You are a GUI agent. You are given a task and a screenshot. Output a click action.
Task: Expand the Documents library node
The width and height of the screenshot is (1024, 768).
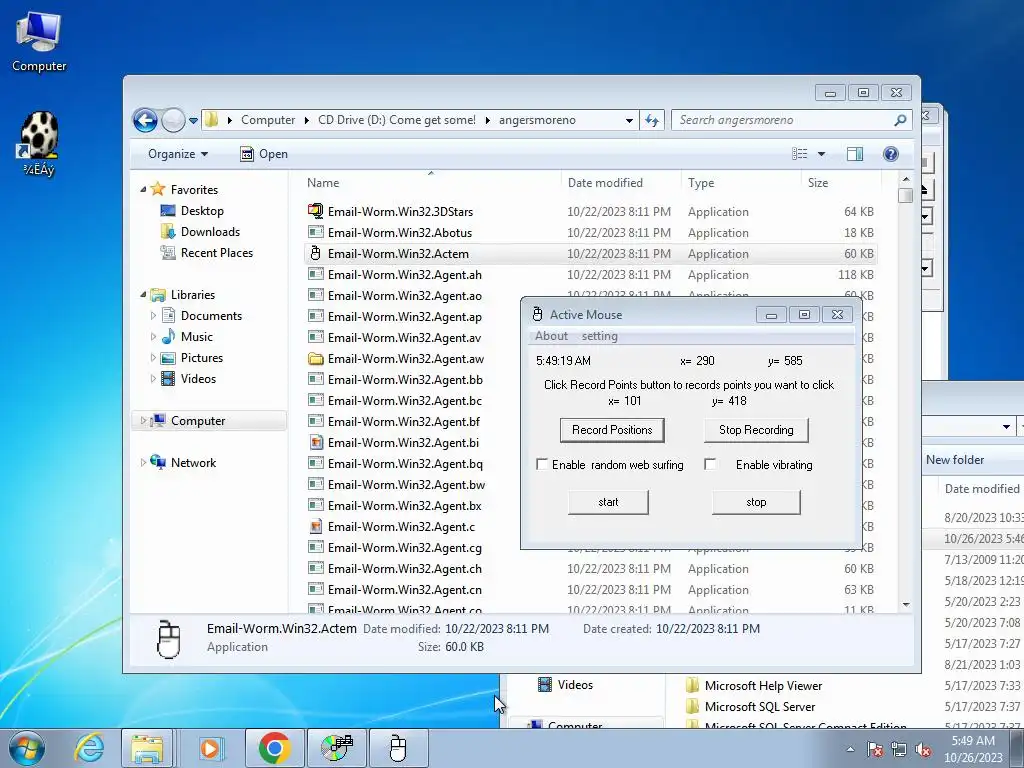click(x=153, y=315)
